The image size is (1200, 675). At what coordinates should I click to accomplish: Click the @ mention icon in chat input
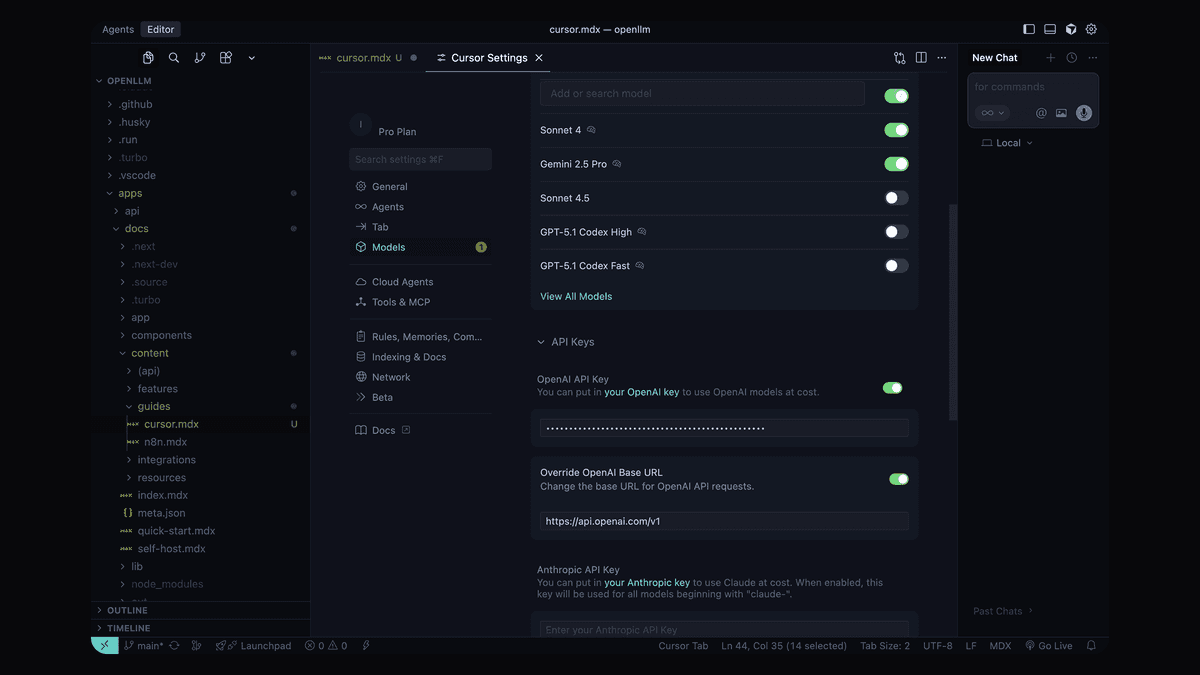pos(1040,113)
